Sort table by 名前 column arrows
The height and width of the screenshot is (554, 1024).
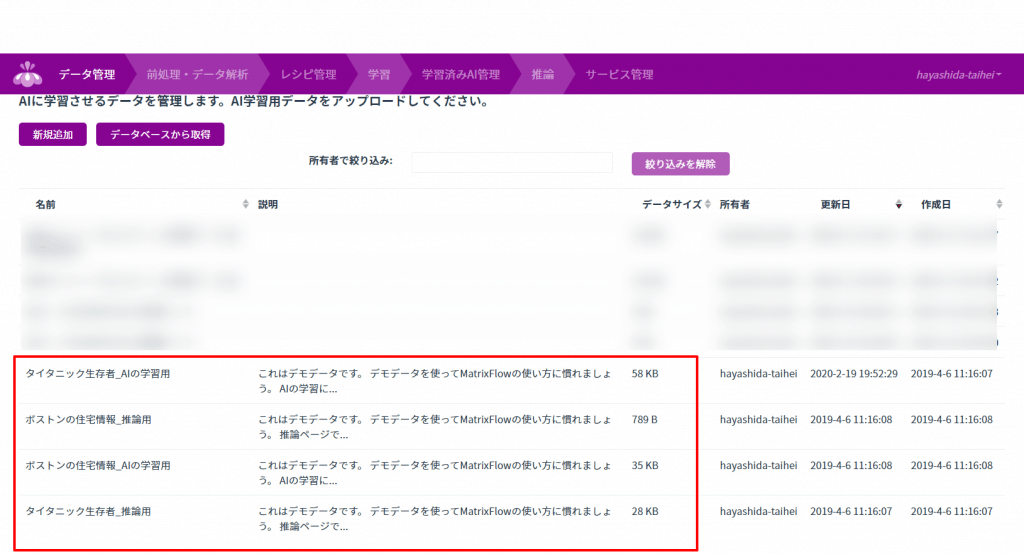point(246,204)
